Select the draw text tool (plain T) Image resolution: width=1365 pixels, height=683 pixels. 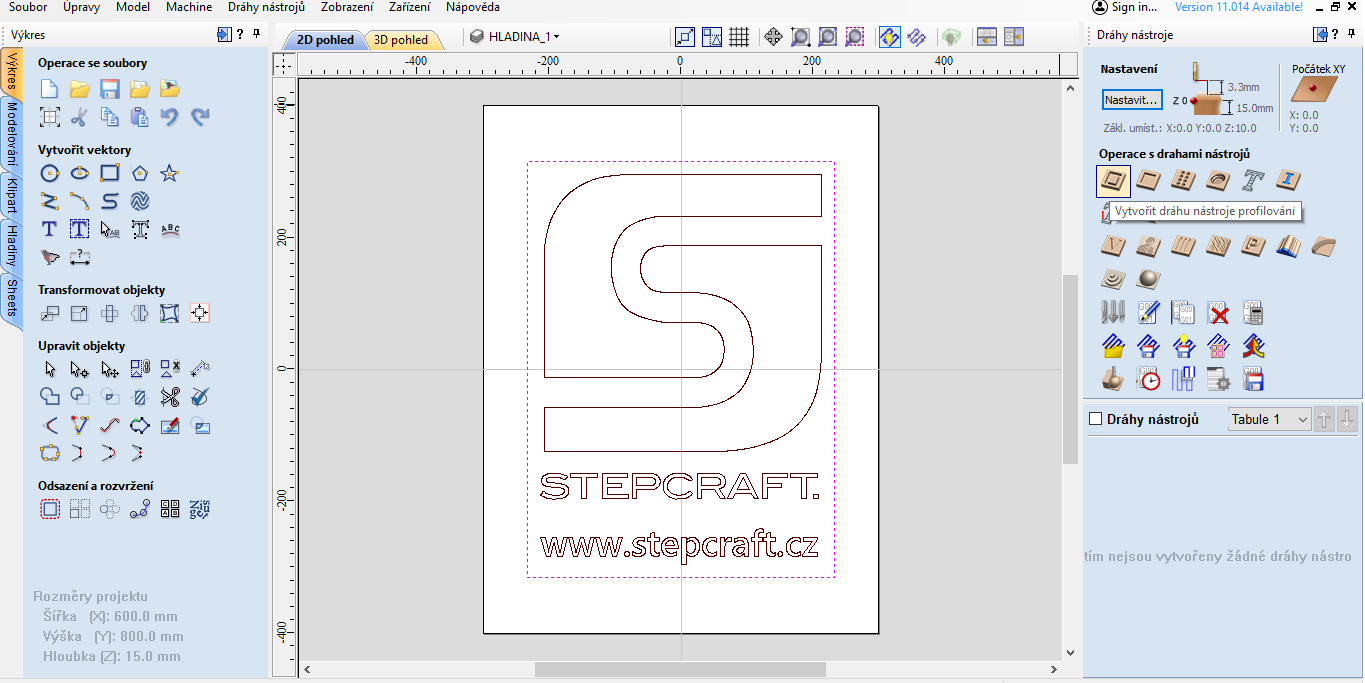[49, 229]
